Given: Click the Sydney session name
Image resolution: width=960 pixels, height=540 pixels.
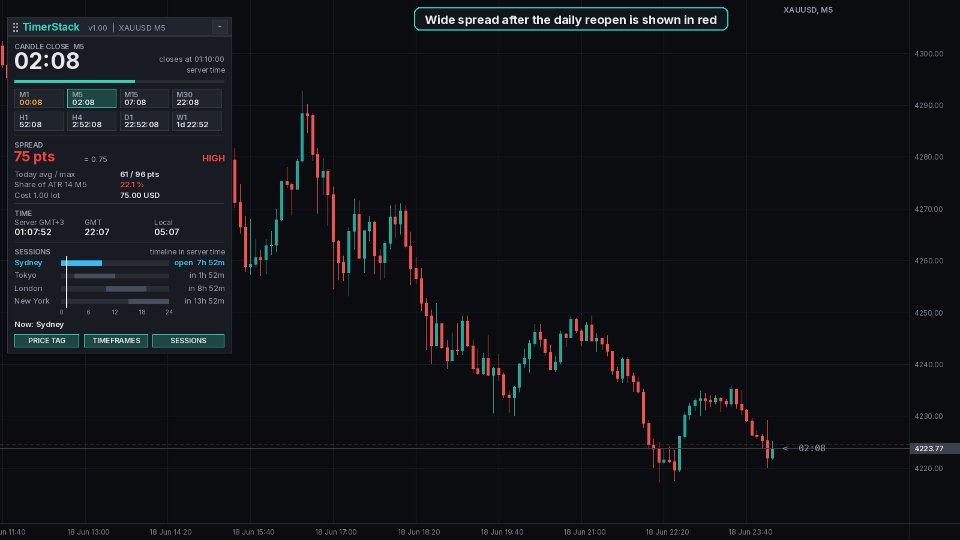Looking at the screenshot, I should click(x=28, y=263).
